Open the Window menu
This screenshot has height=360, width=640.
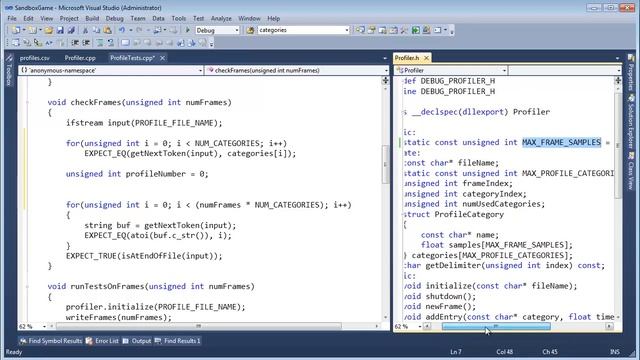click(x=249, y=18)
